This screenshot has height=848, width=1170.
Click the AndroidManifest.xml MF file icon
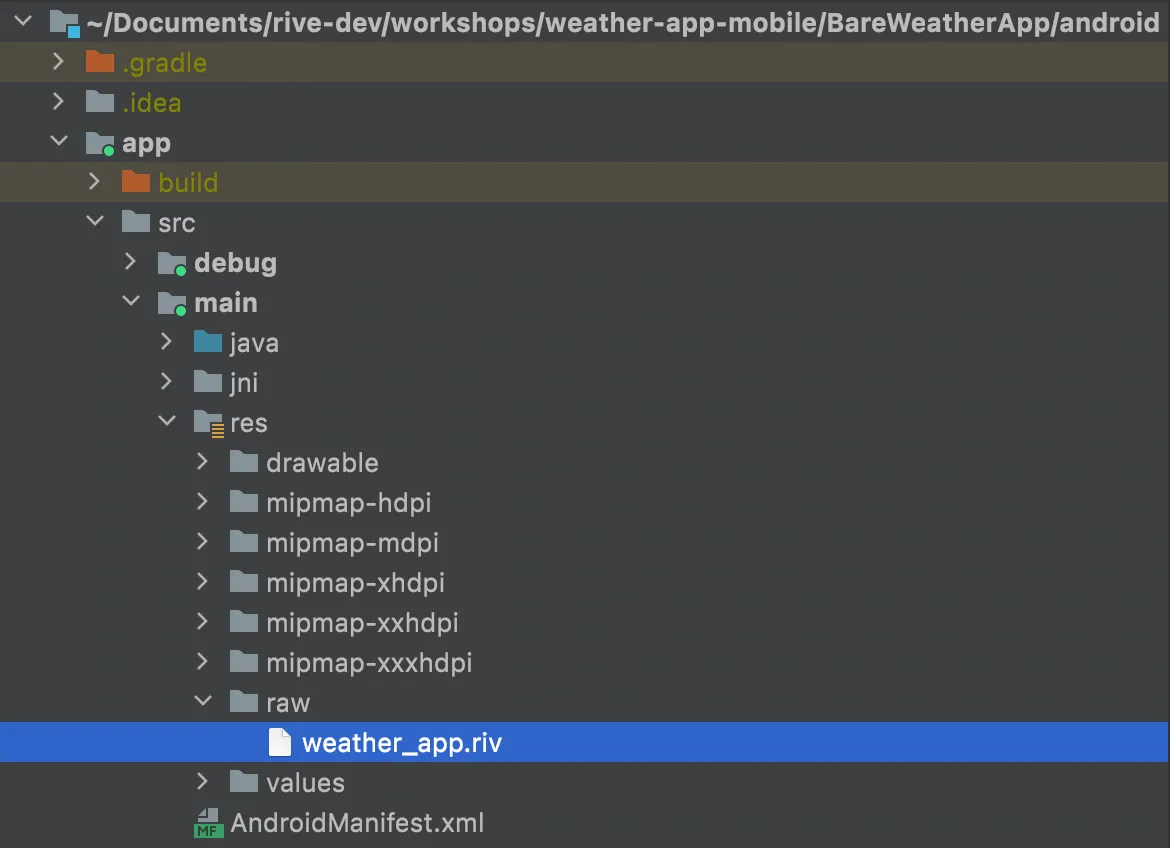click(x=208, y=823)
